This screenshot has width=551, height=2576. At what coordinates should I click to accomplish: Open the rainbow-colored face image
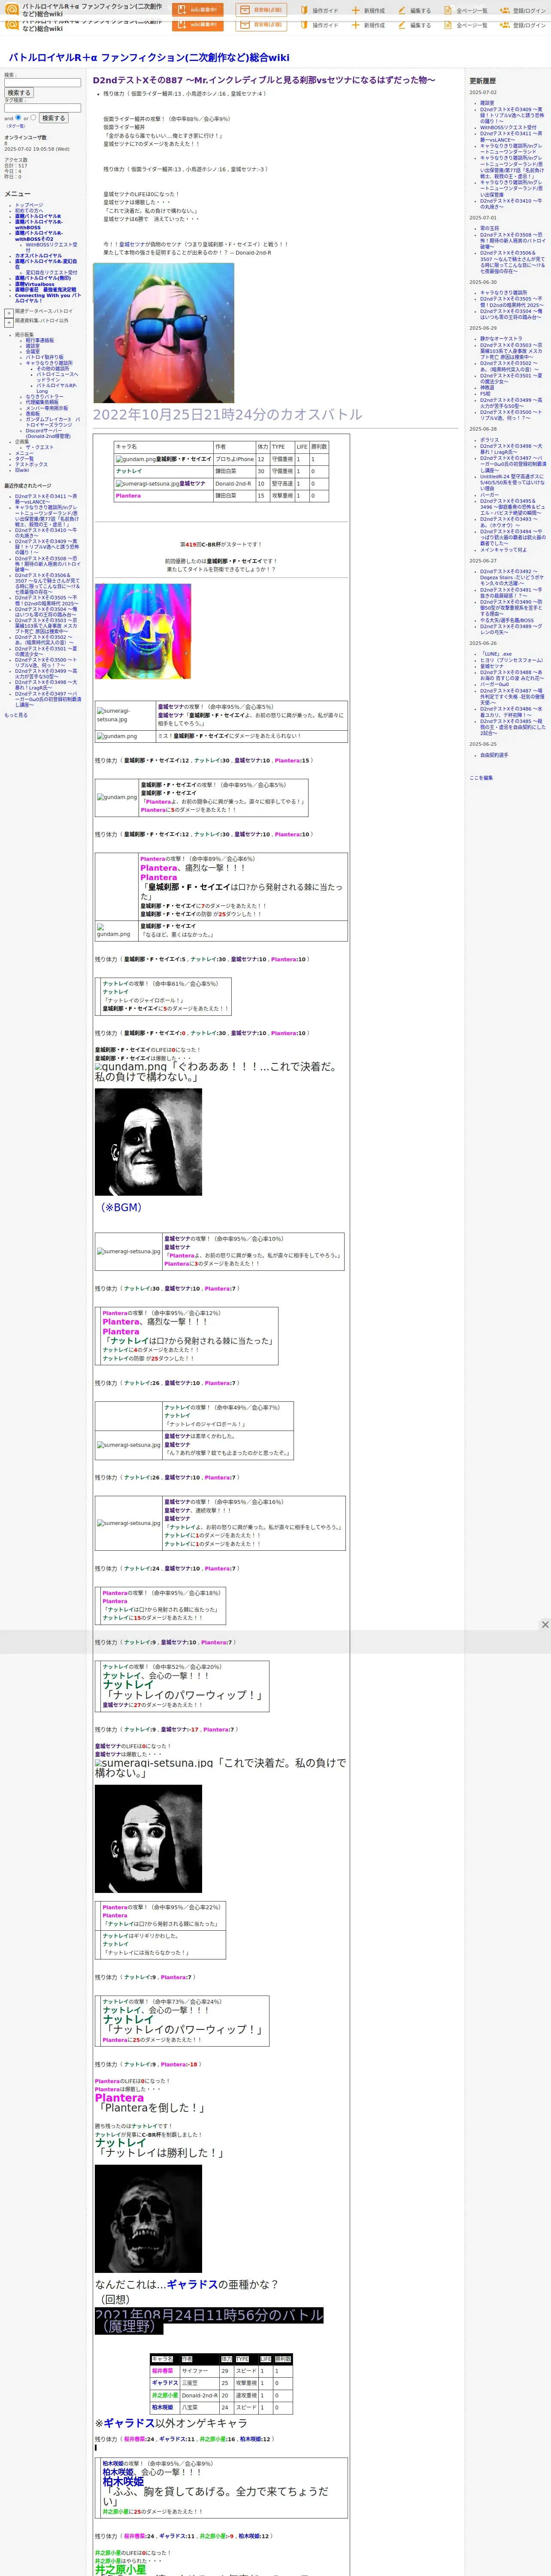pyautogui.click(x=143, y=631)
